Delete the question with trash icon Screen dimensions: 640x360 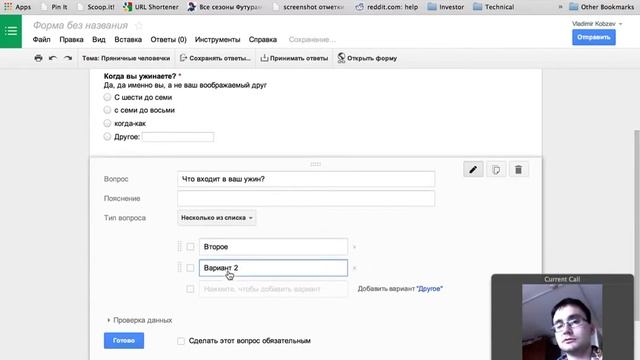point(518,169)
